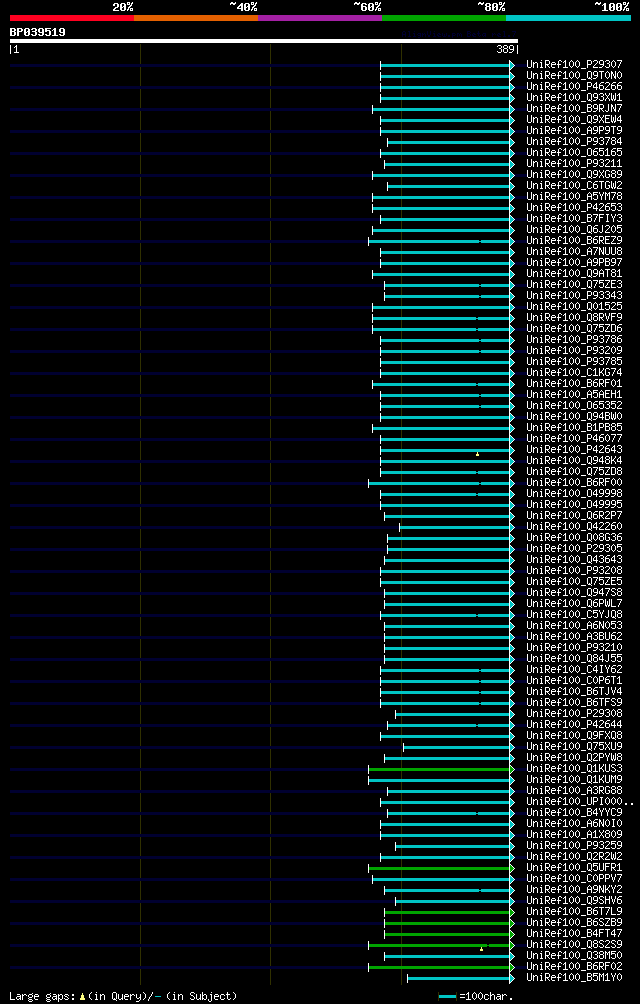Select label UniRef100_C1KG74
The width and height of the screenshot is (640, 1004).
[574, 373]
